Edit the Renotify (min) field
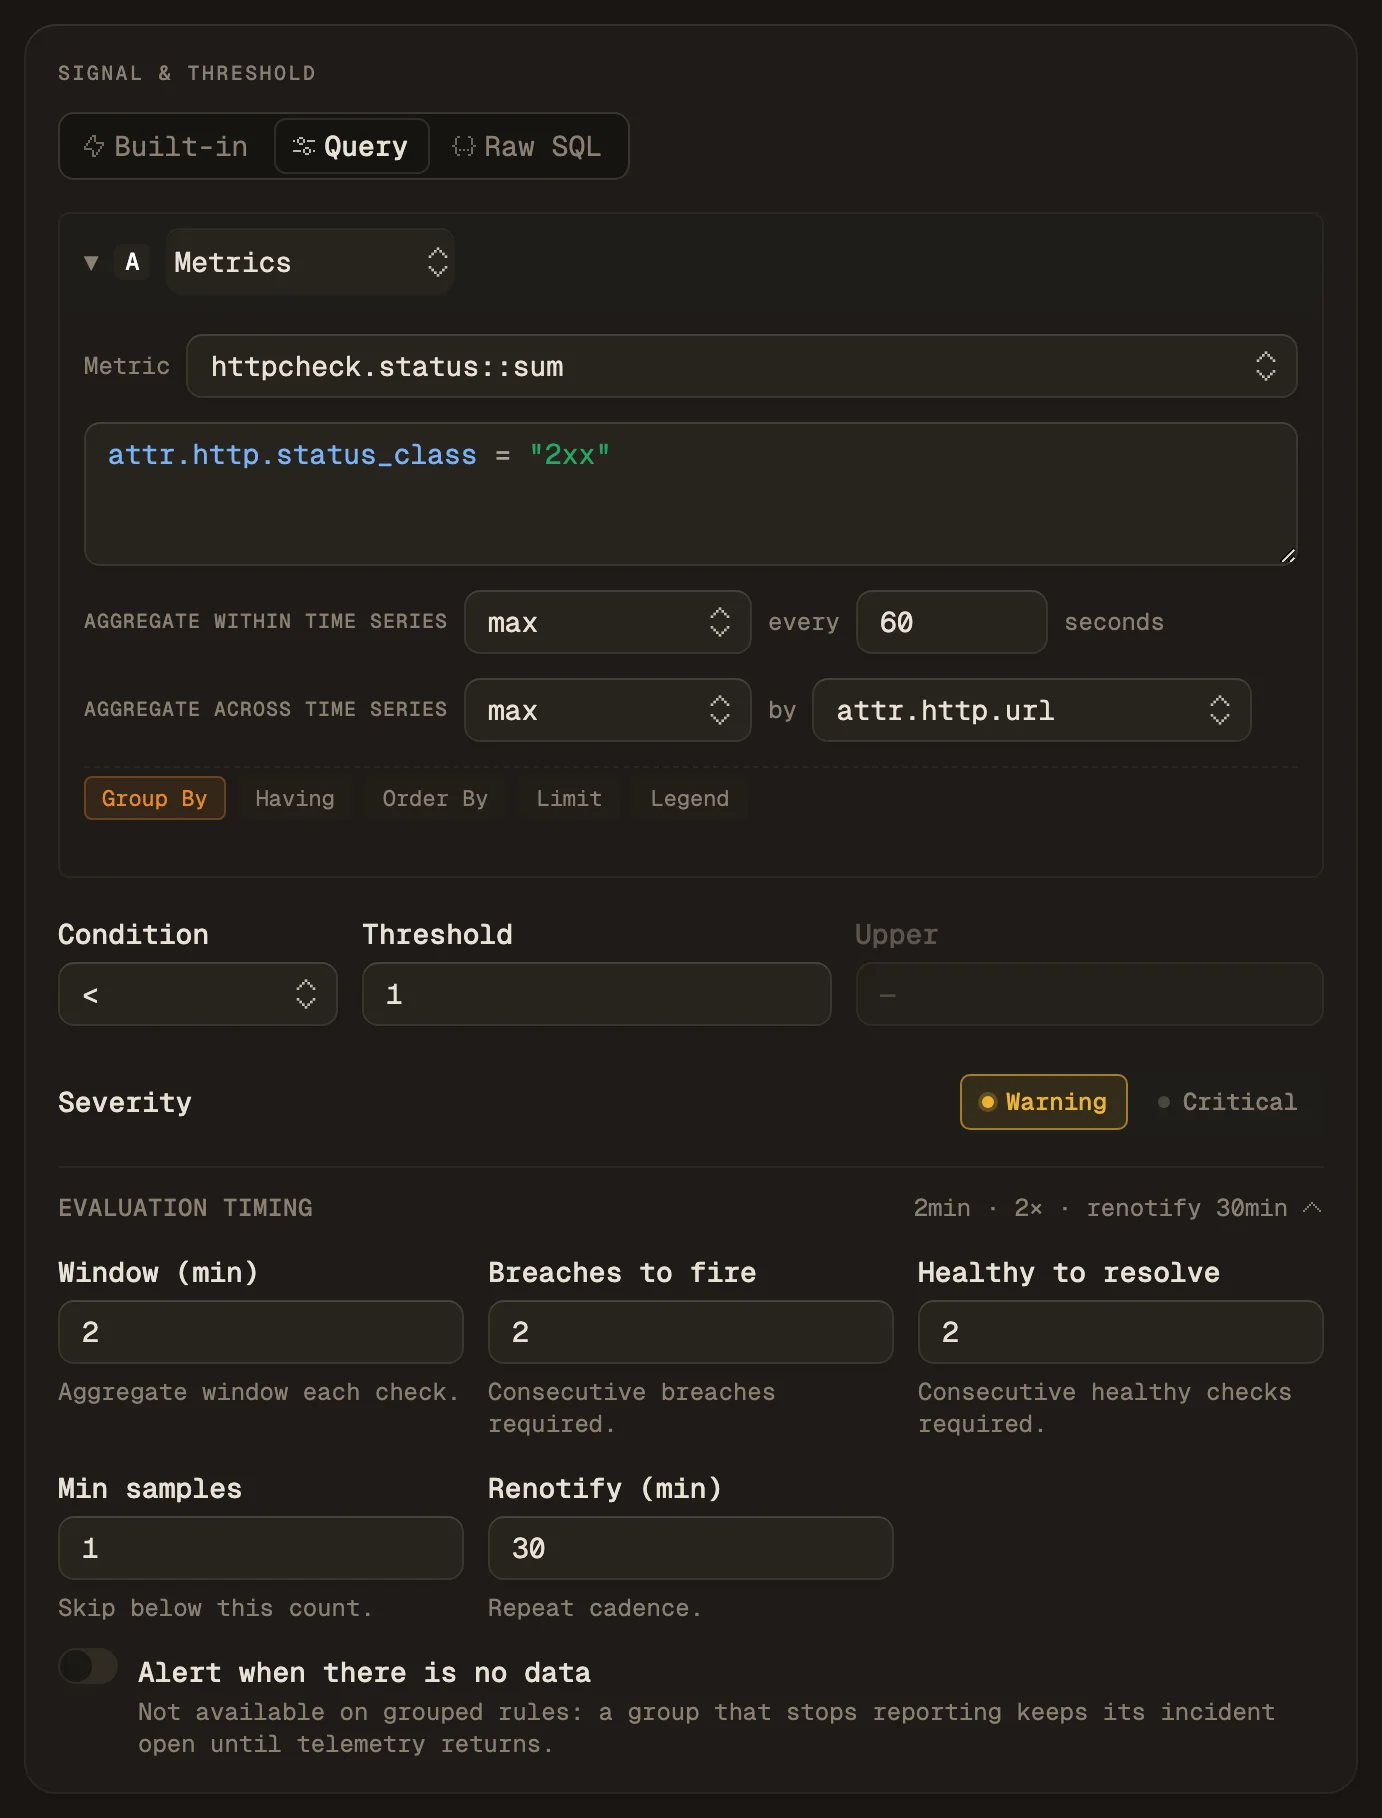The width and height of the screenshot is (1382, 1818). pos(690,1548)
